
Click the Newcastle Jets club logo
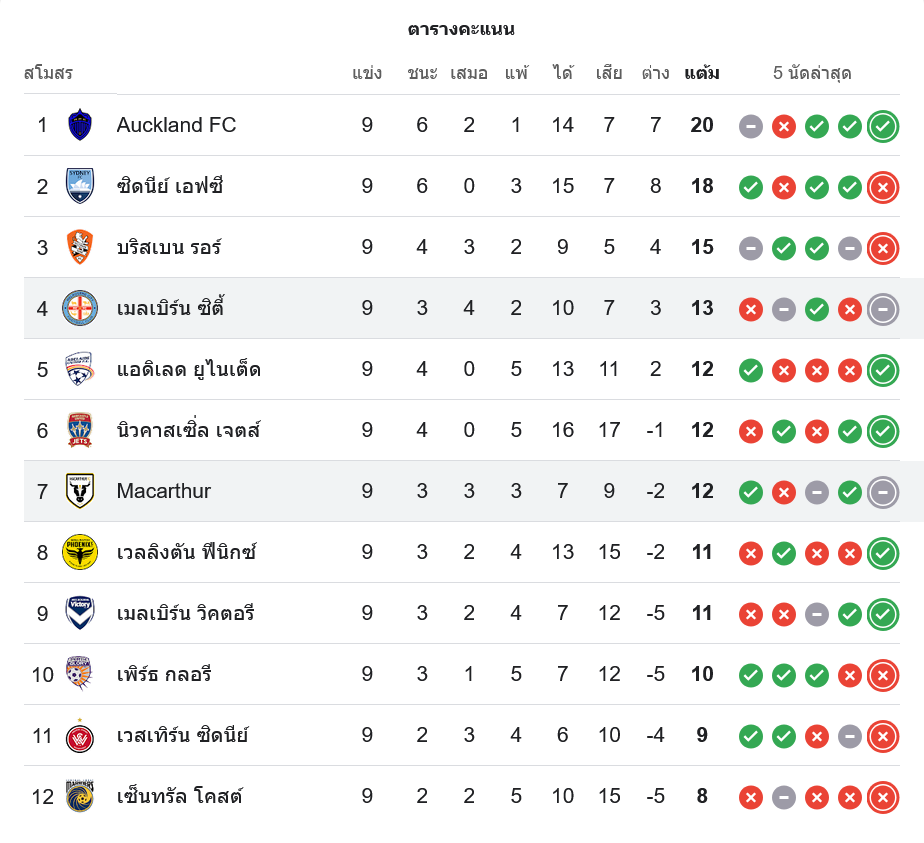pyautogui.click(x=80, y=430)
